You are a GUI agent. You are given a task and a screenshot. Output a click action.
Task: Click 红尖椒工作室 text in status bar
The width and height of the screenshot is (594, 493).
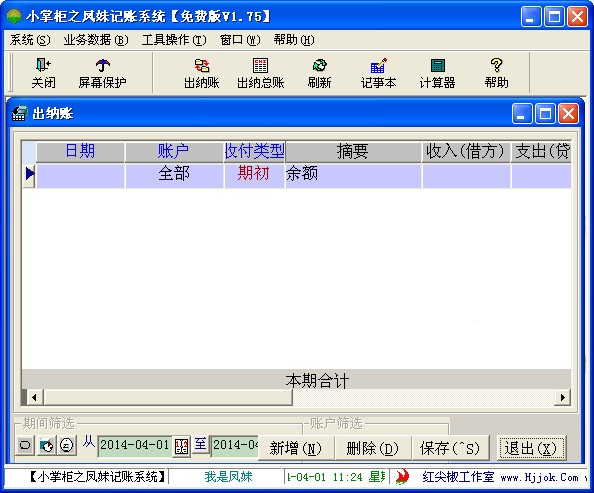click(x=458, y=477)
